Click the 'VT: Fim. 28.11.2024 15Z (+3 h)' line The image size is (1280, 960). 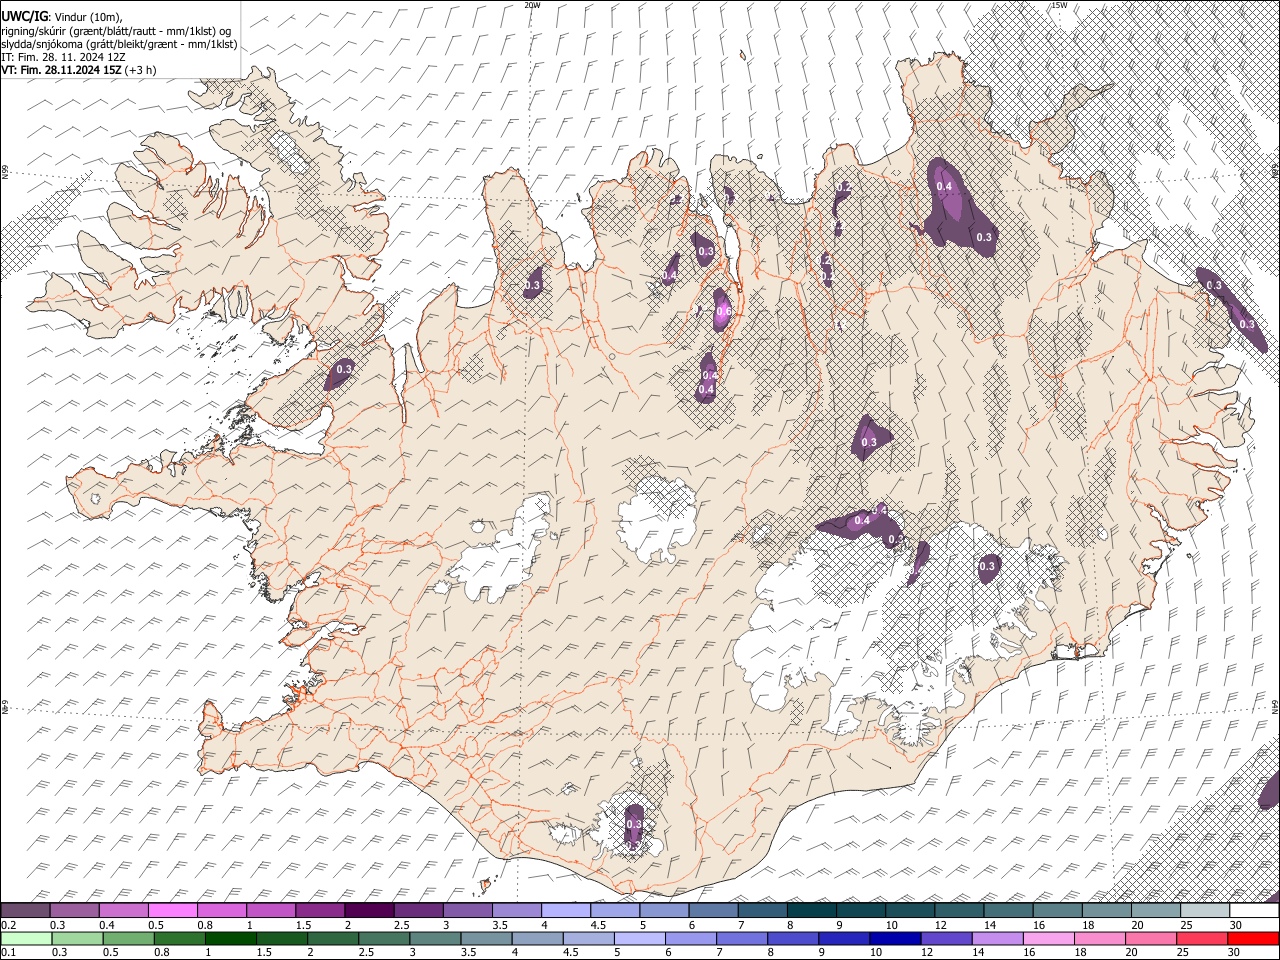click(x=79, y=70)
